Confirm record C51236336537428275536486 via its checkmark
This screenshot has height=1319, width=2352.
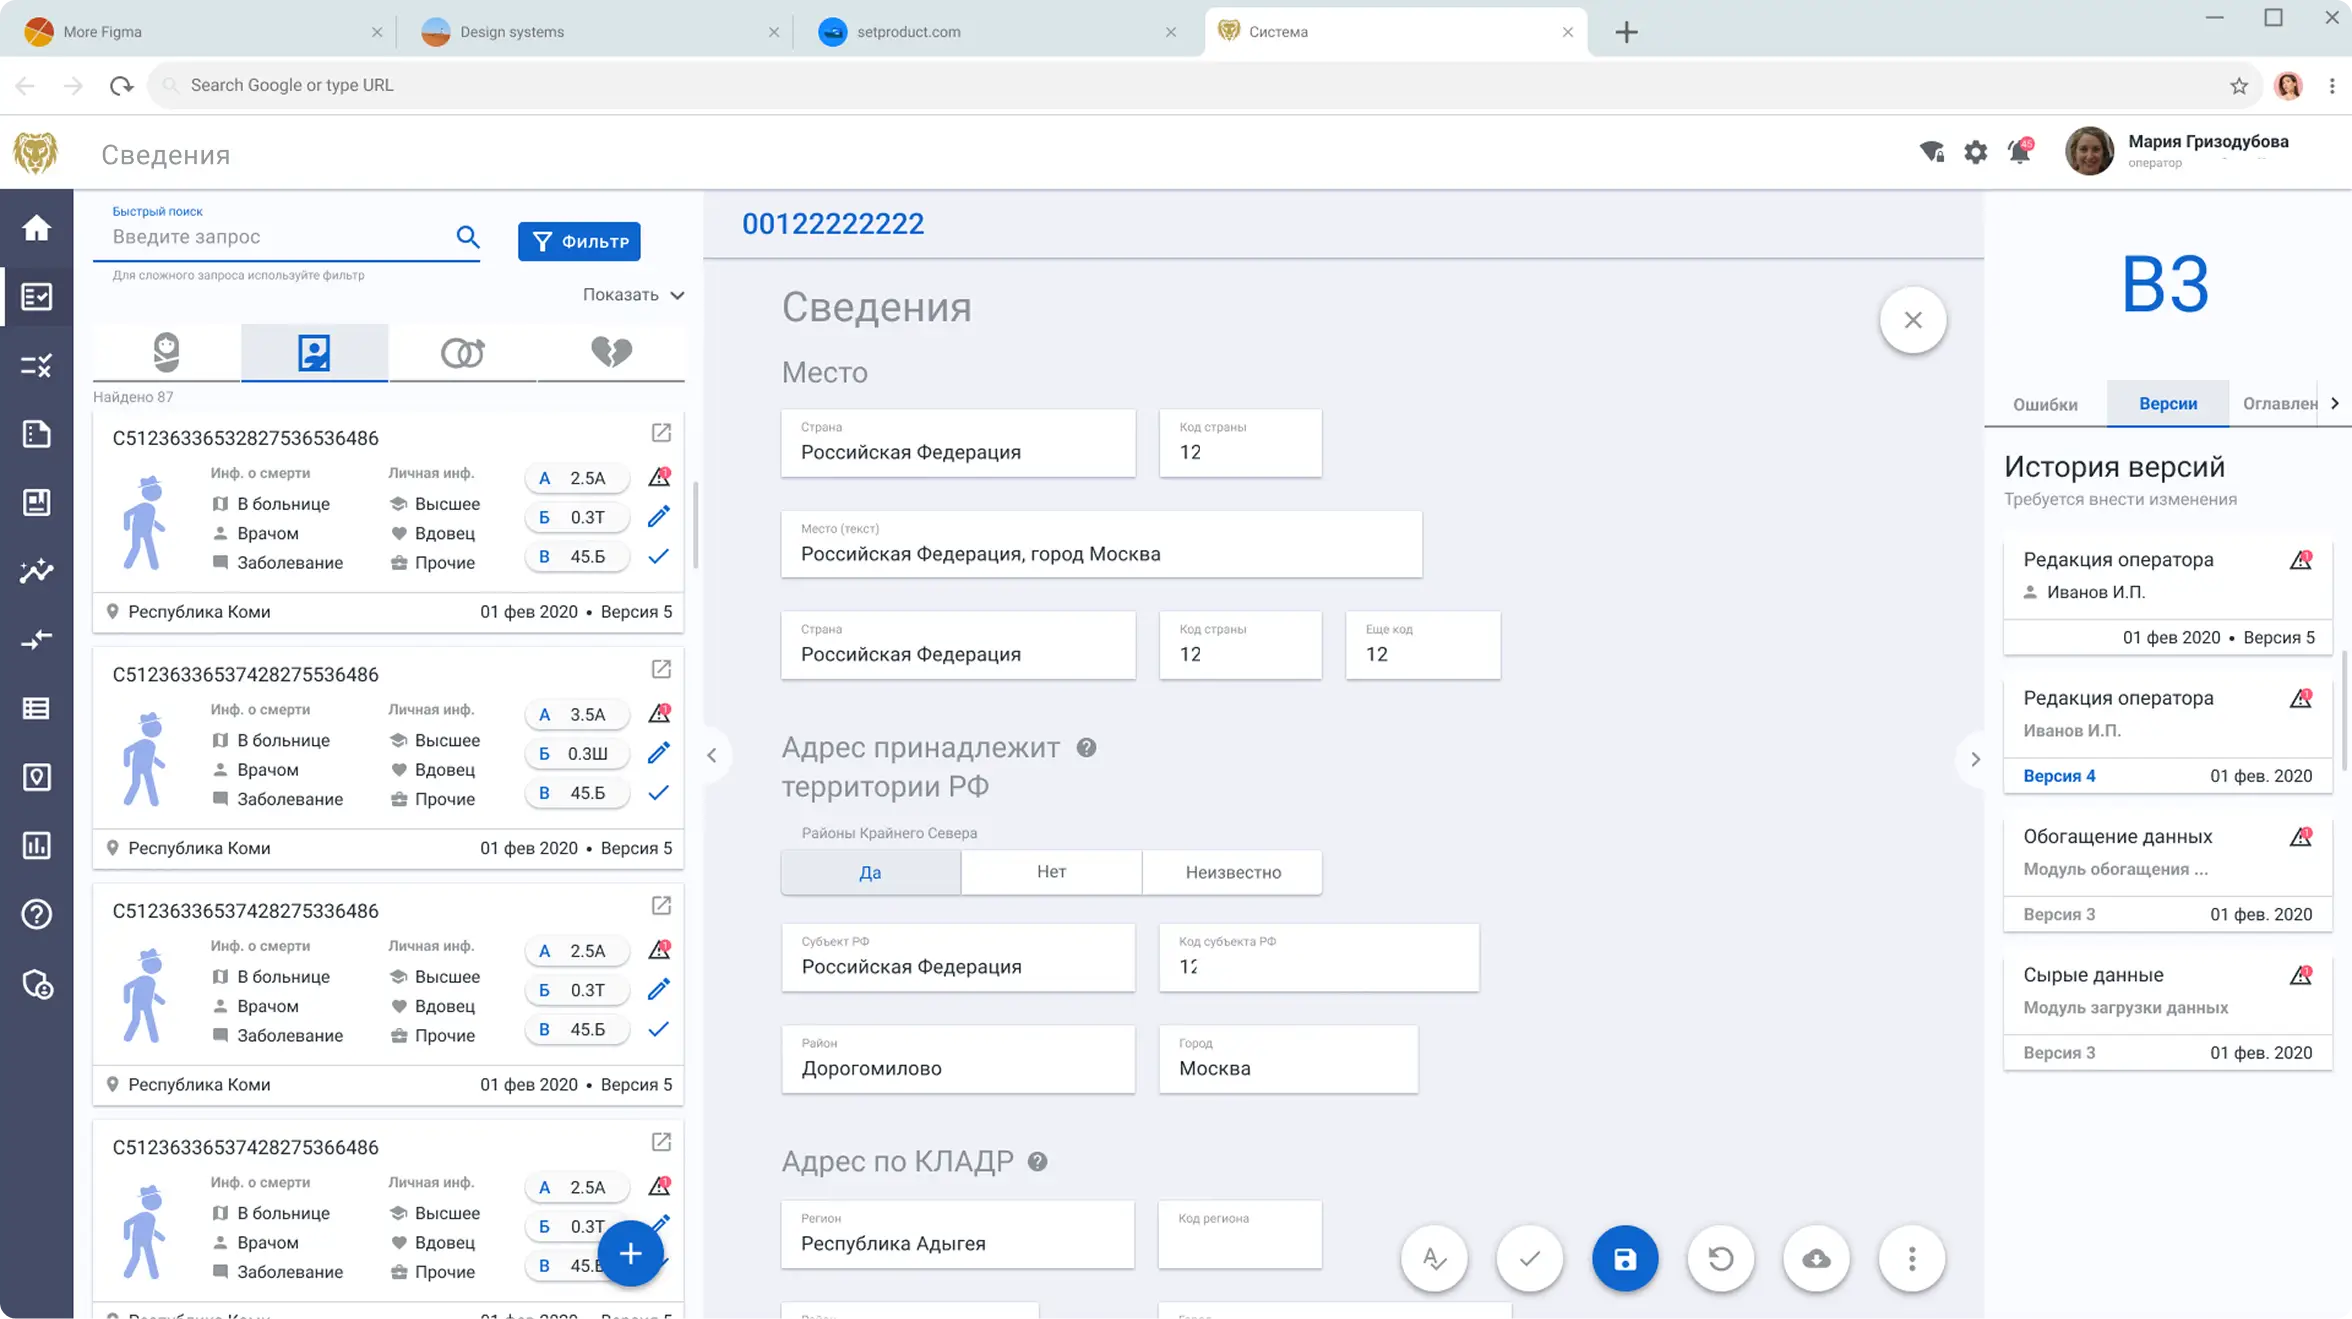tap(658, 792)
